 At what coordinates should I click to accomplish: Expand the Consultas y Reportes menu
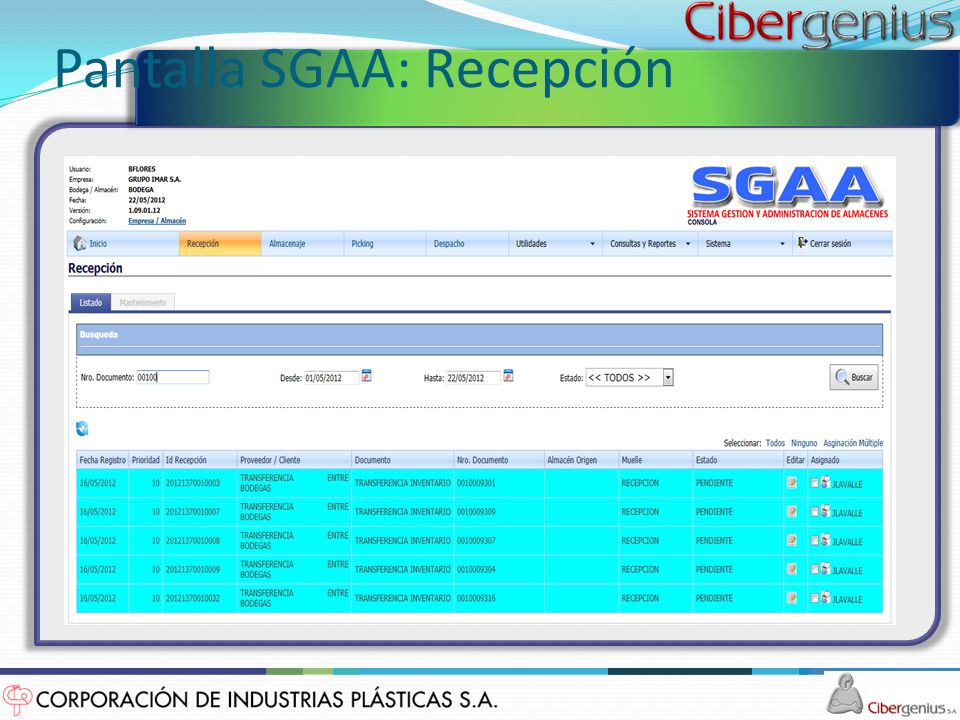click(x=650, y=244)
